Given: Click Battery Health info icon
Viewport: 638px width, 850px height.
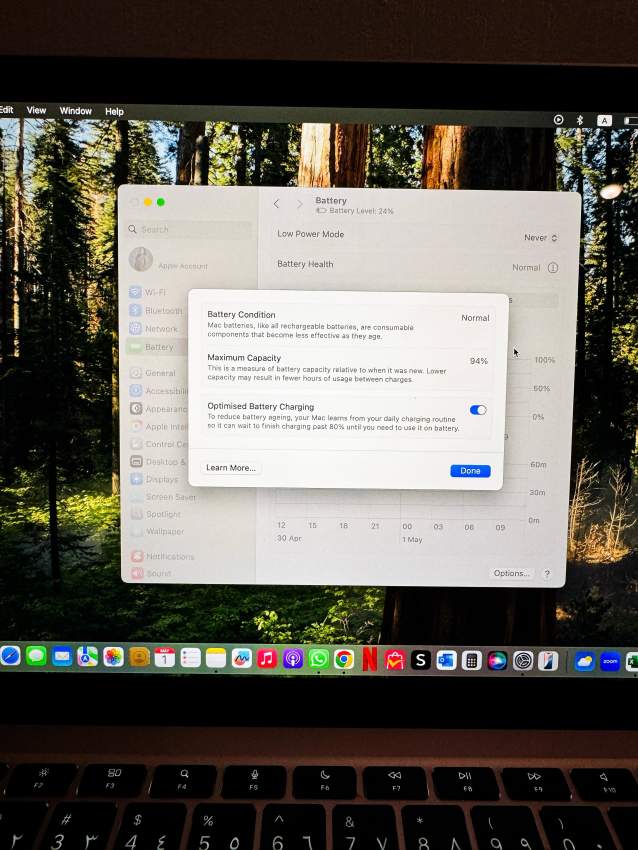Looking at the screenshot, I should pyautogui.click(x=553, y=268).
